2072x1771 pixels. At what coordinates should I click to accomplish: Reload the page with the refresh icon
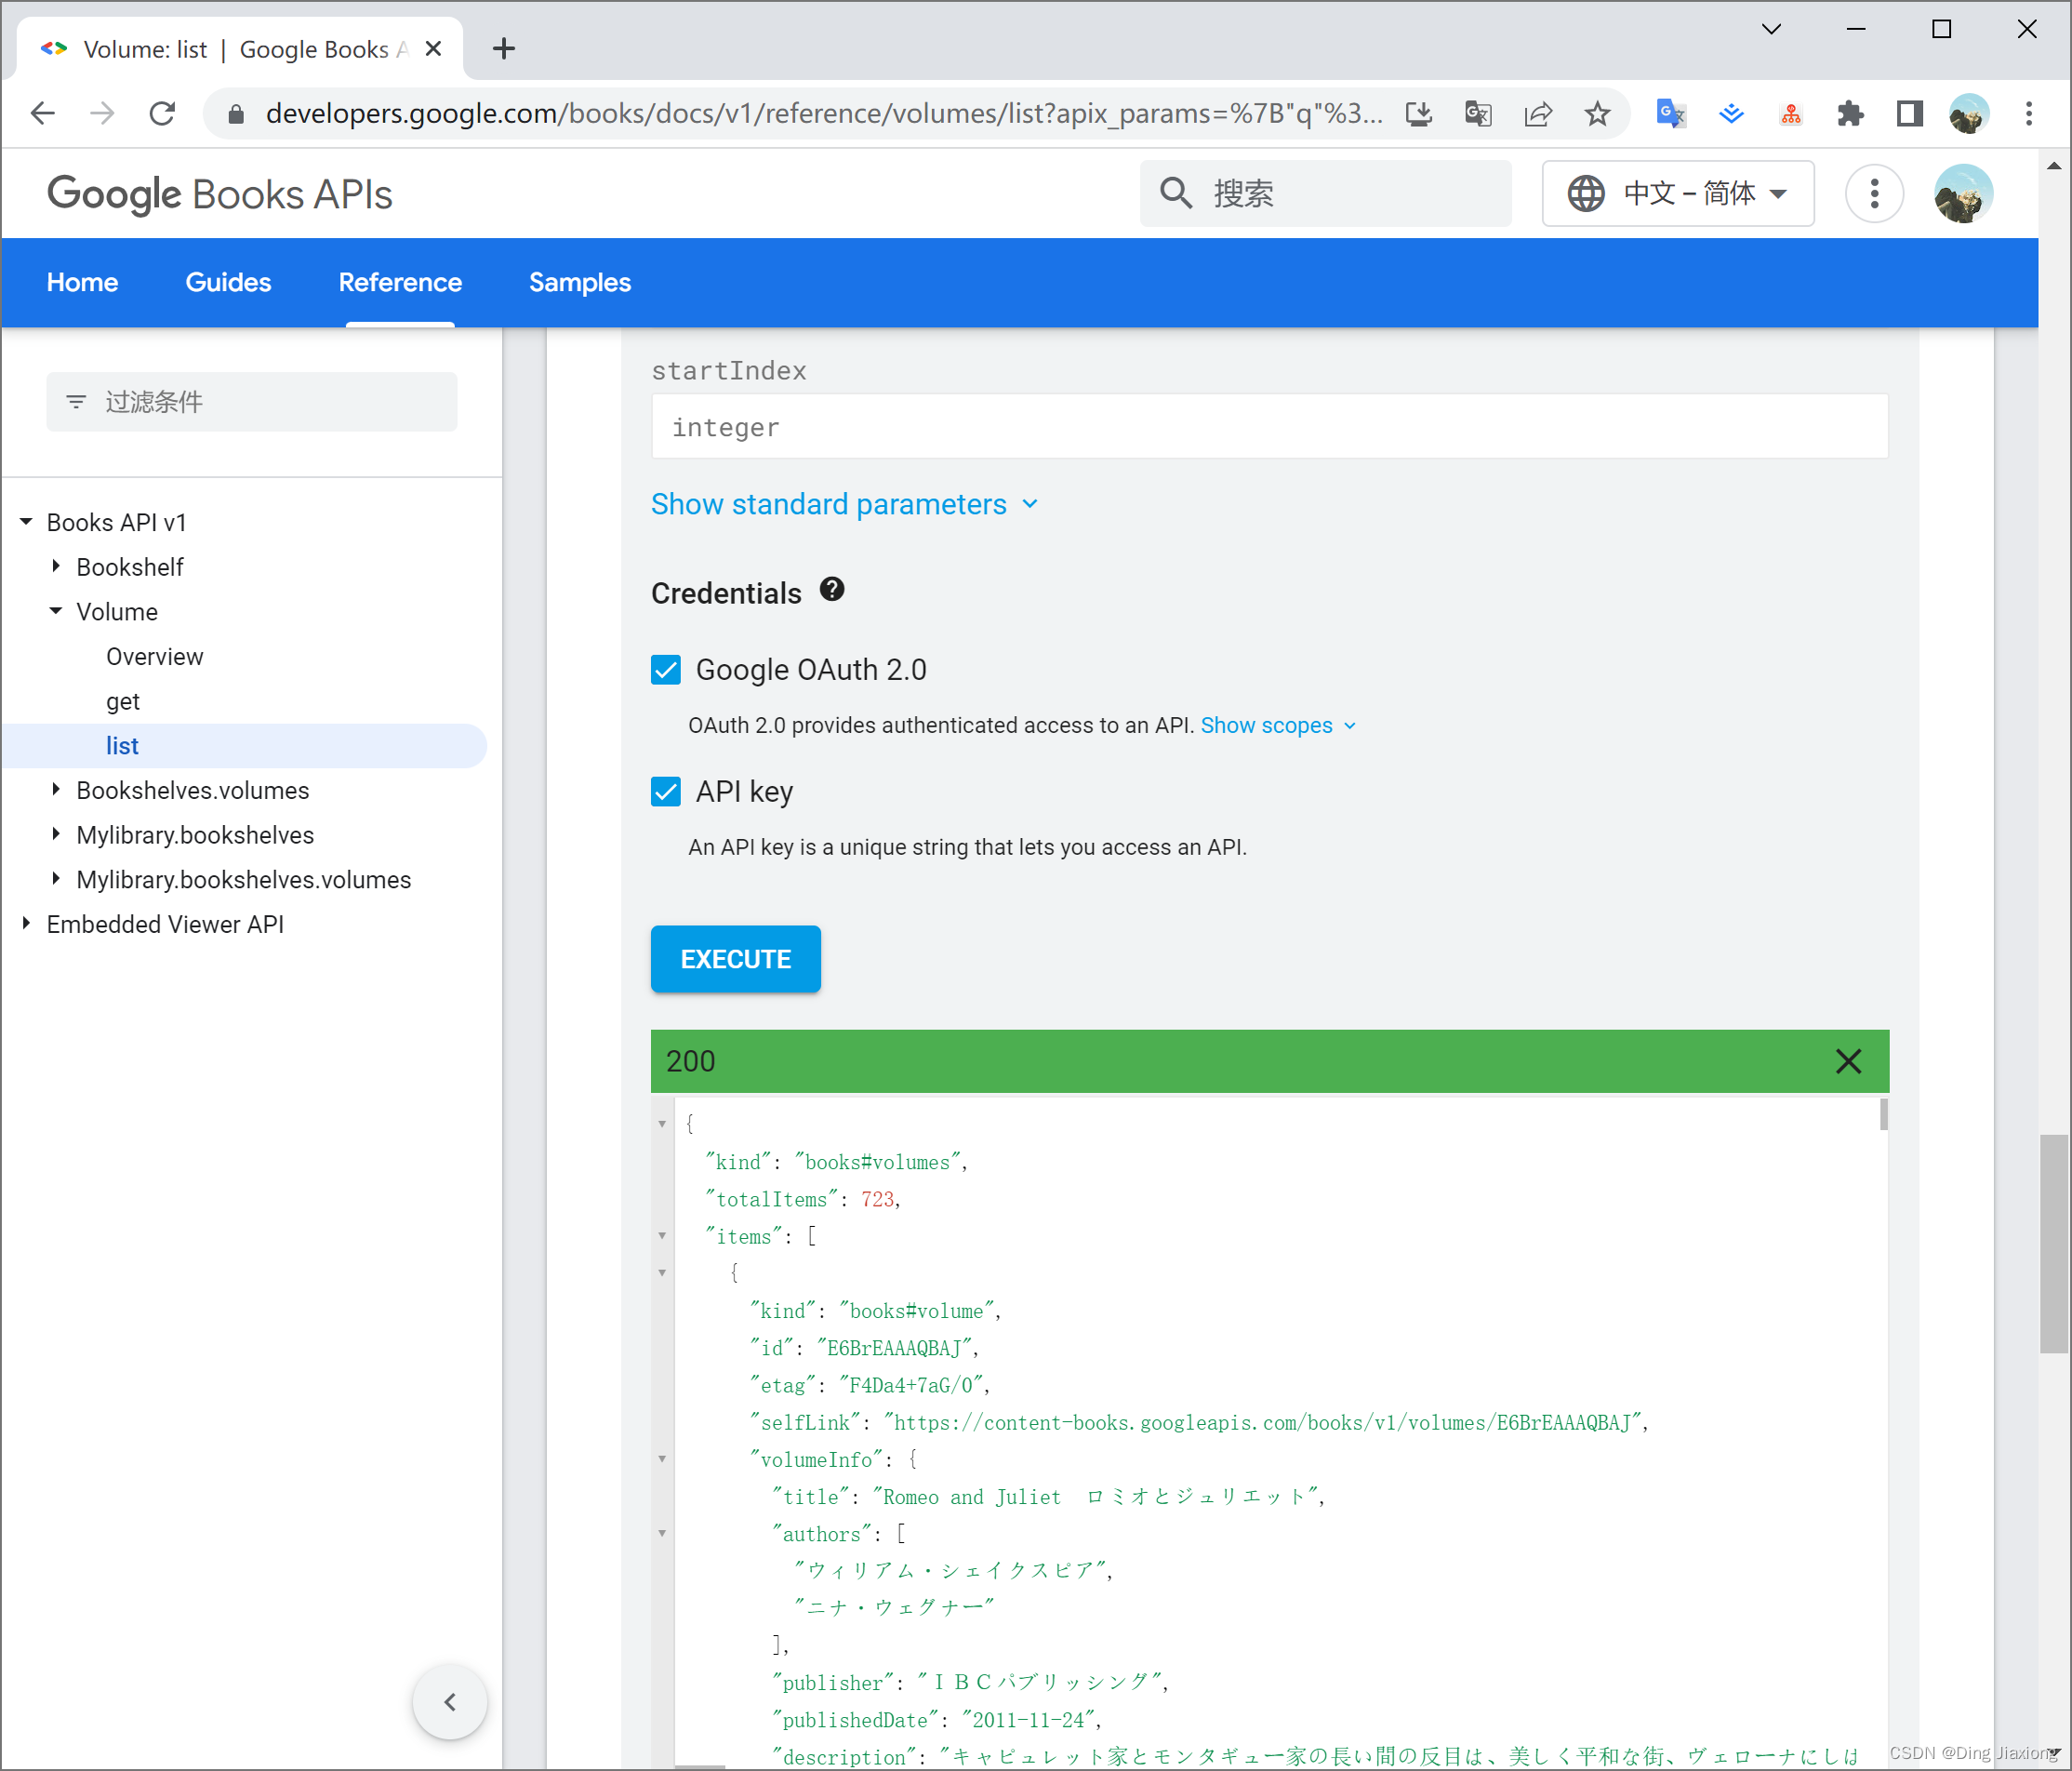click(162, 114)
